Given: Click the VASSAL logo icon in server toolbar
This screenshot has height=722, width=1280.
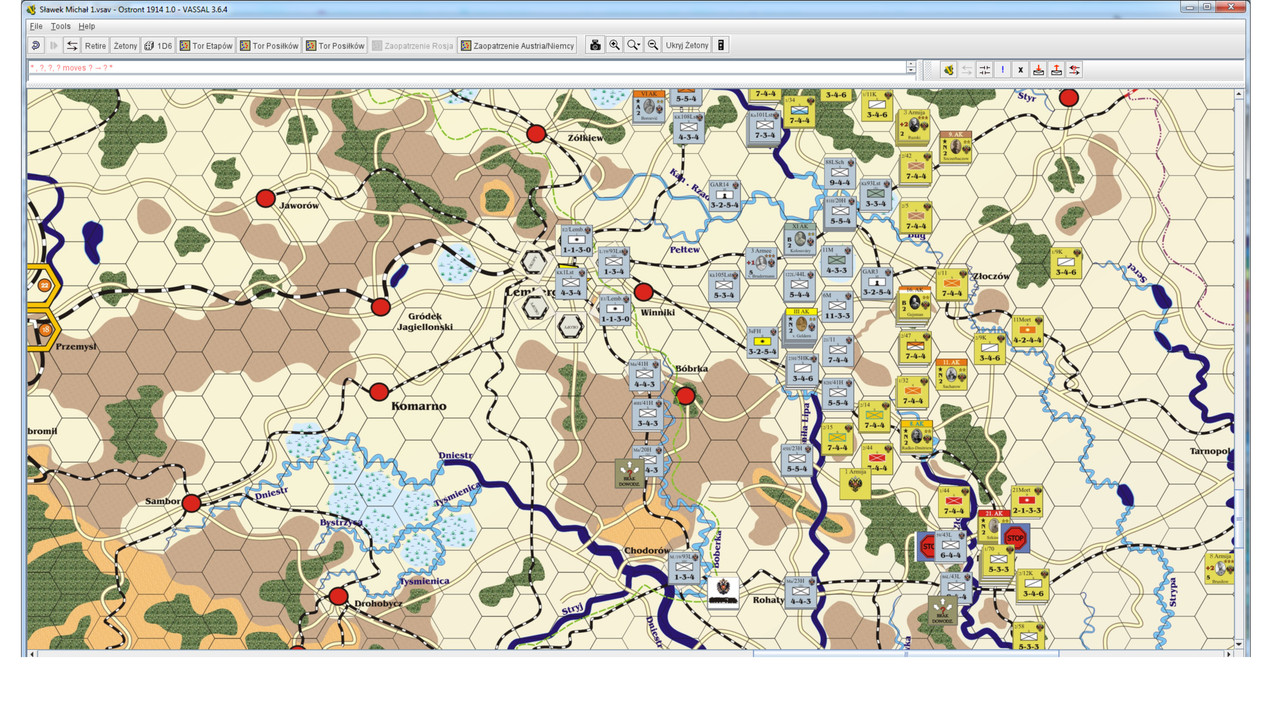Looking at the screenshot, I should (949, 70).
